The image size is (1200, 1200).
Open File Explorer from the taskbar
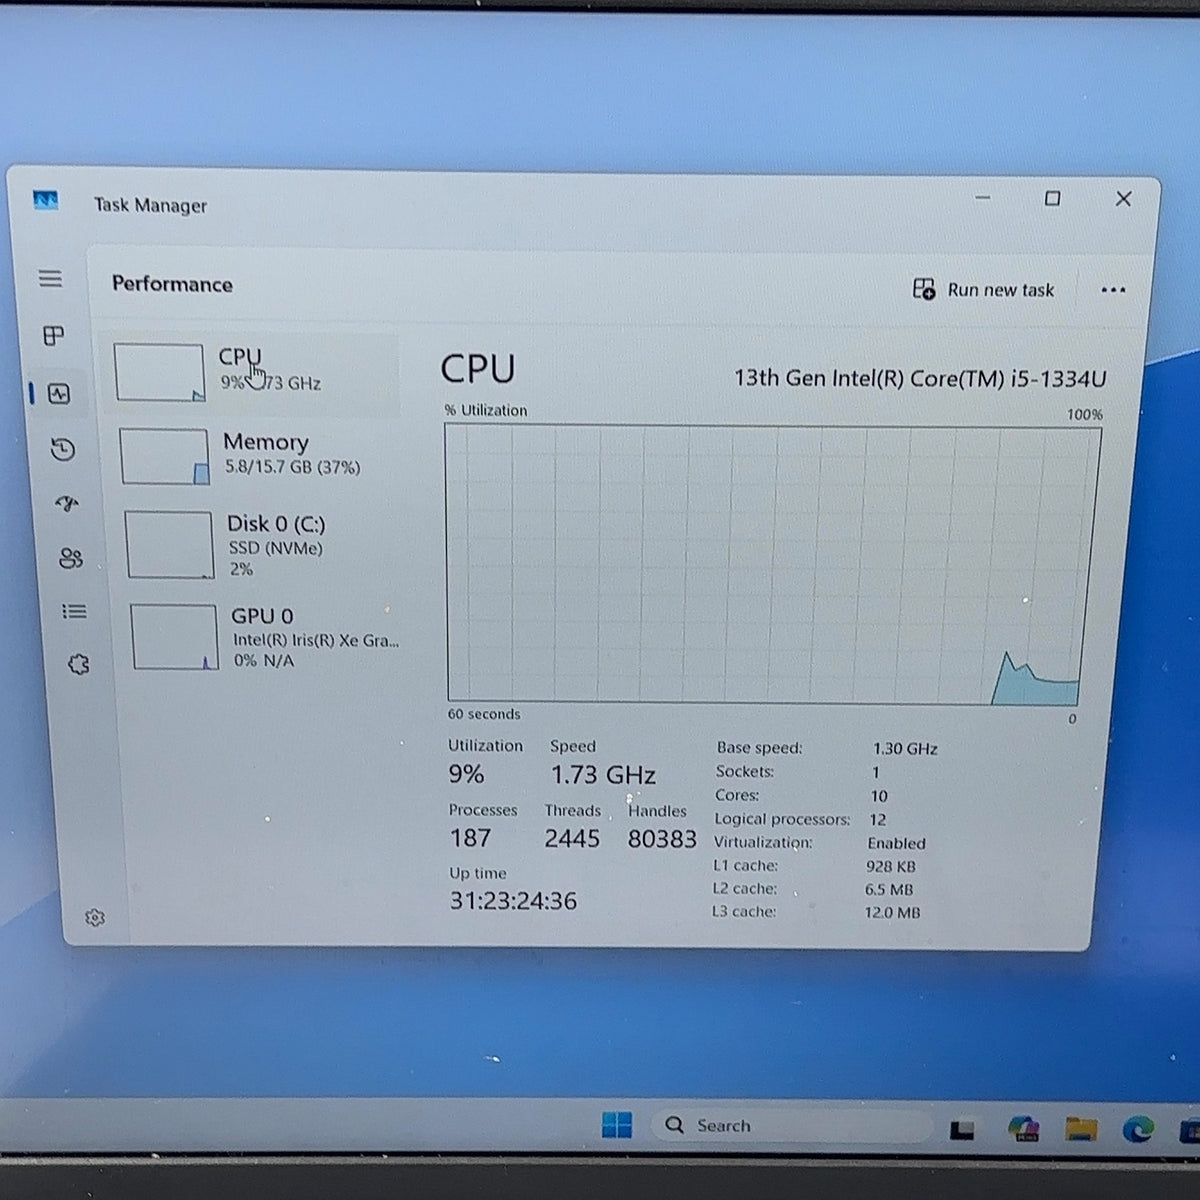click(1081, 1129)
